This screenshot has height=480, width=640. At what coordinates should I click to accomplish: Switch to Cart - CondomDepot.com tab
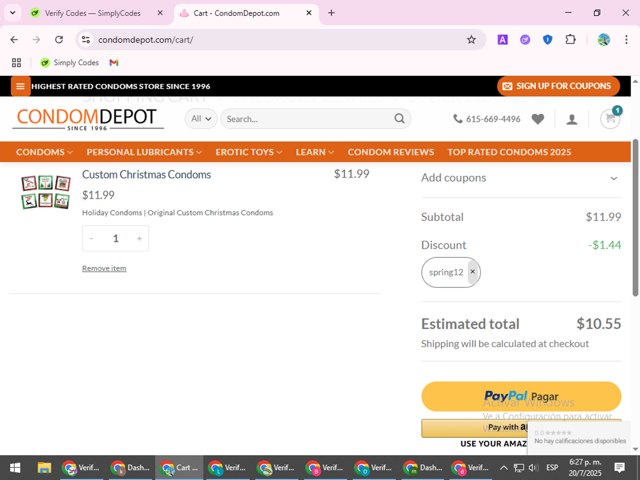246,13
